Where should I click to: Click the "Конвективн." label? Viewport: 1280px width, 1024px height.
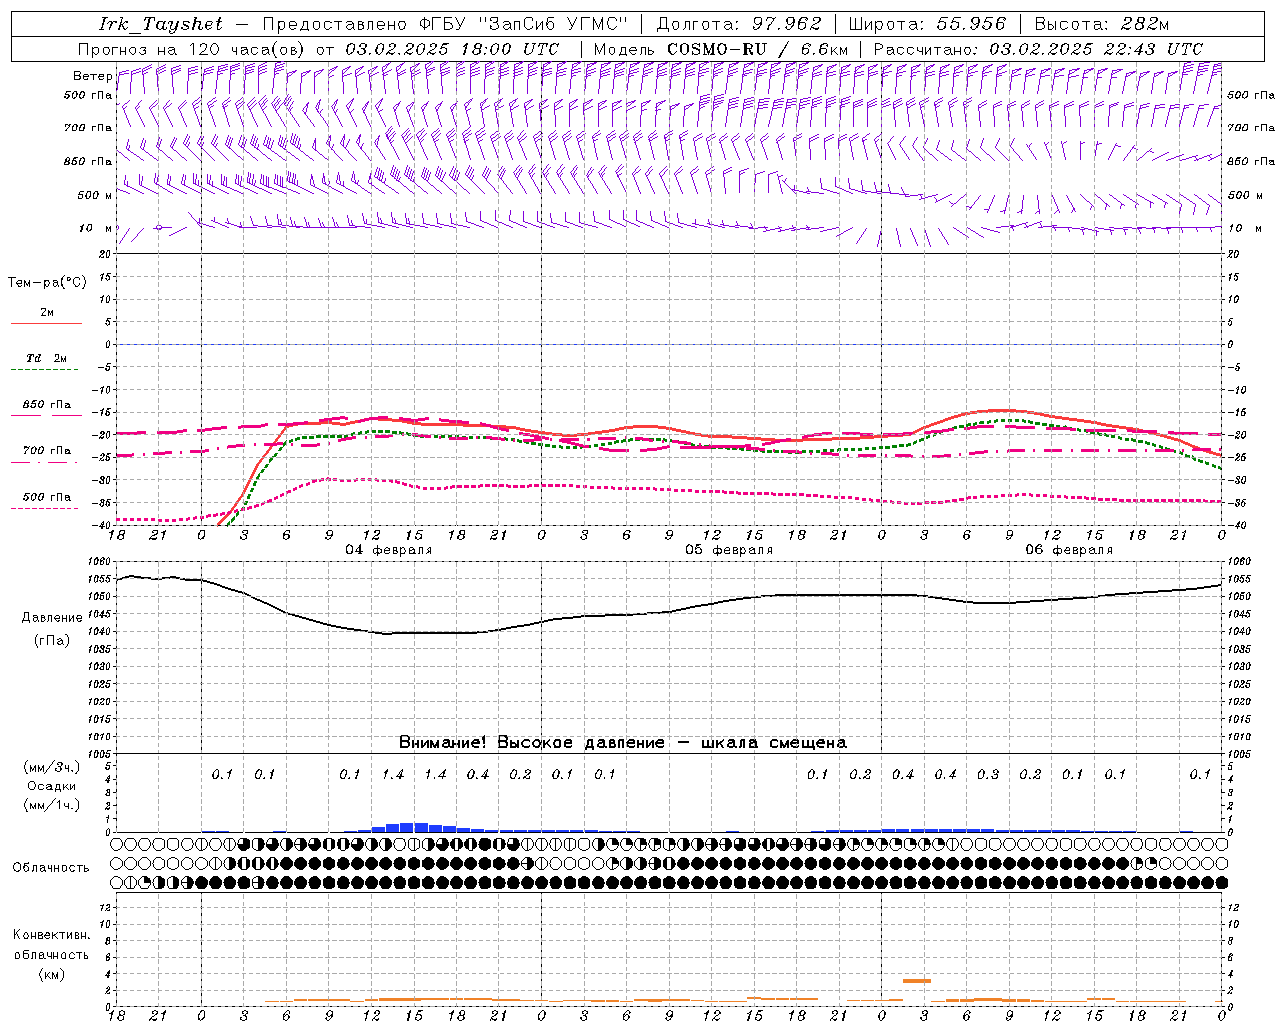pyautogui.click(x=51, y=935)
